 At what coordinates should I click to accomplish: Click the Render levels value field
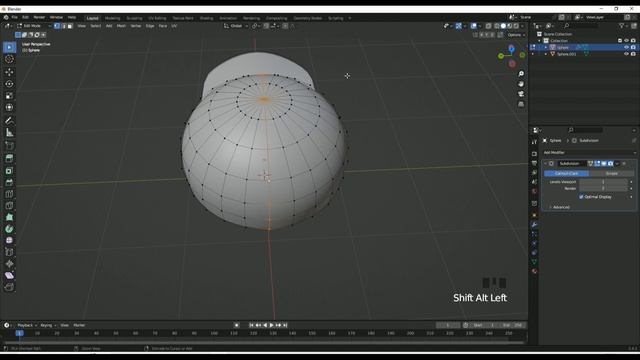603,189
